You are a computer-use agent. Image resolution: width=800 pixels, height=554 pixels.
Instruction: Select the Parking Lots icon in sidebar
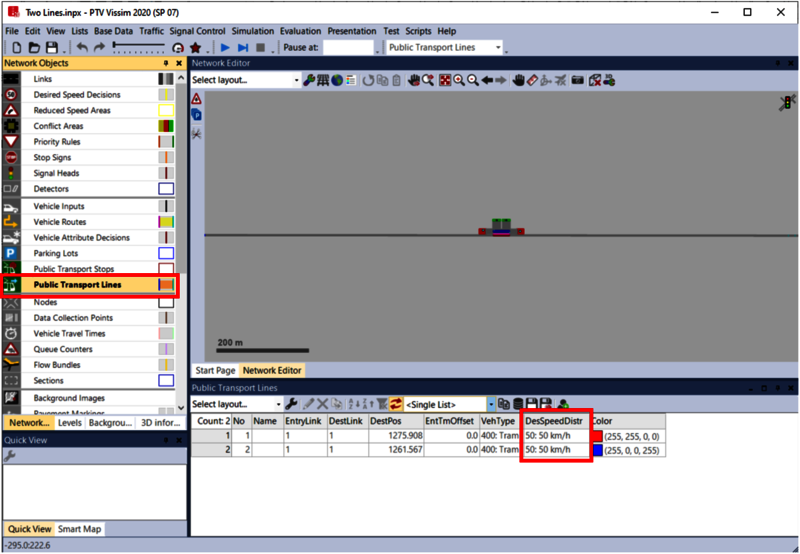pos(11,254)
